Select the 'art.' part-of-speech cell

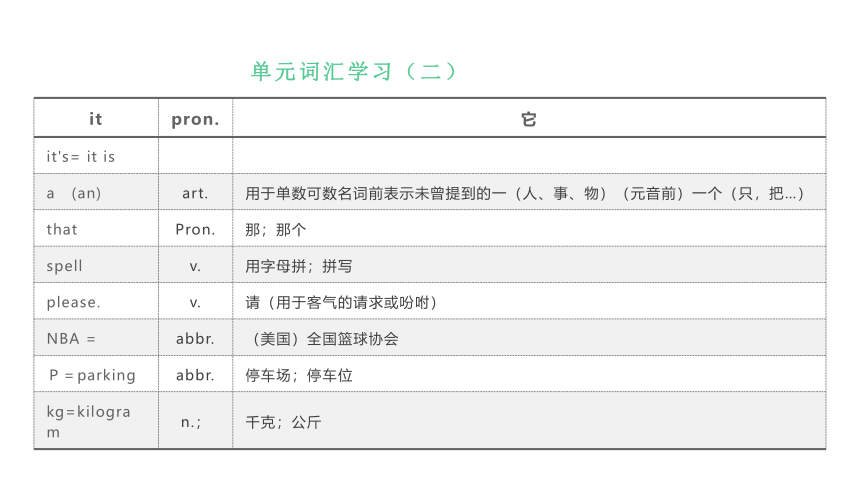(x=195, y=192)
